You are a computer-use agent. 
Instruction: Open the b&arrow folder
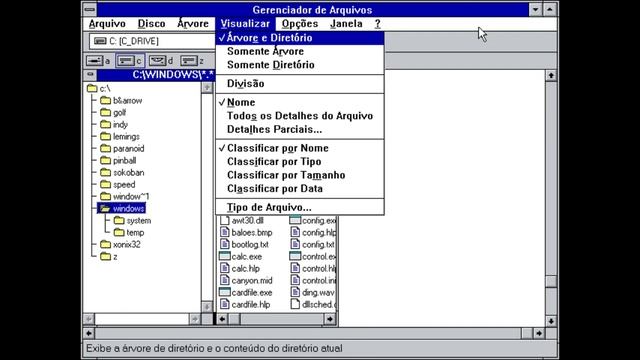[122, 100]
